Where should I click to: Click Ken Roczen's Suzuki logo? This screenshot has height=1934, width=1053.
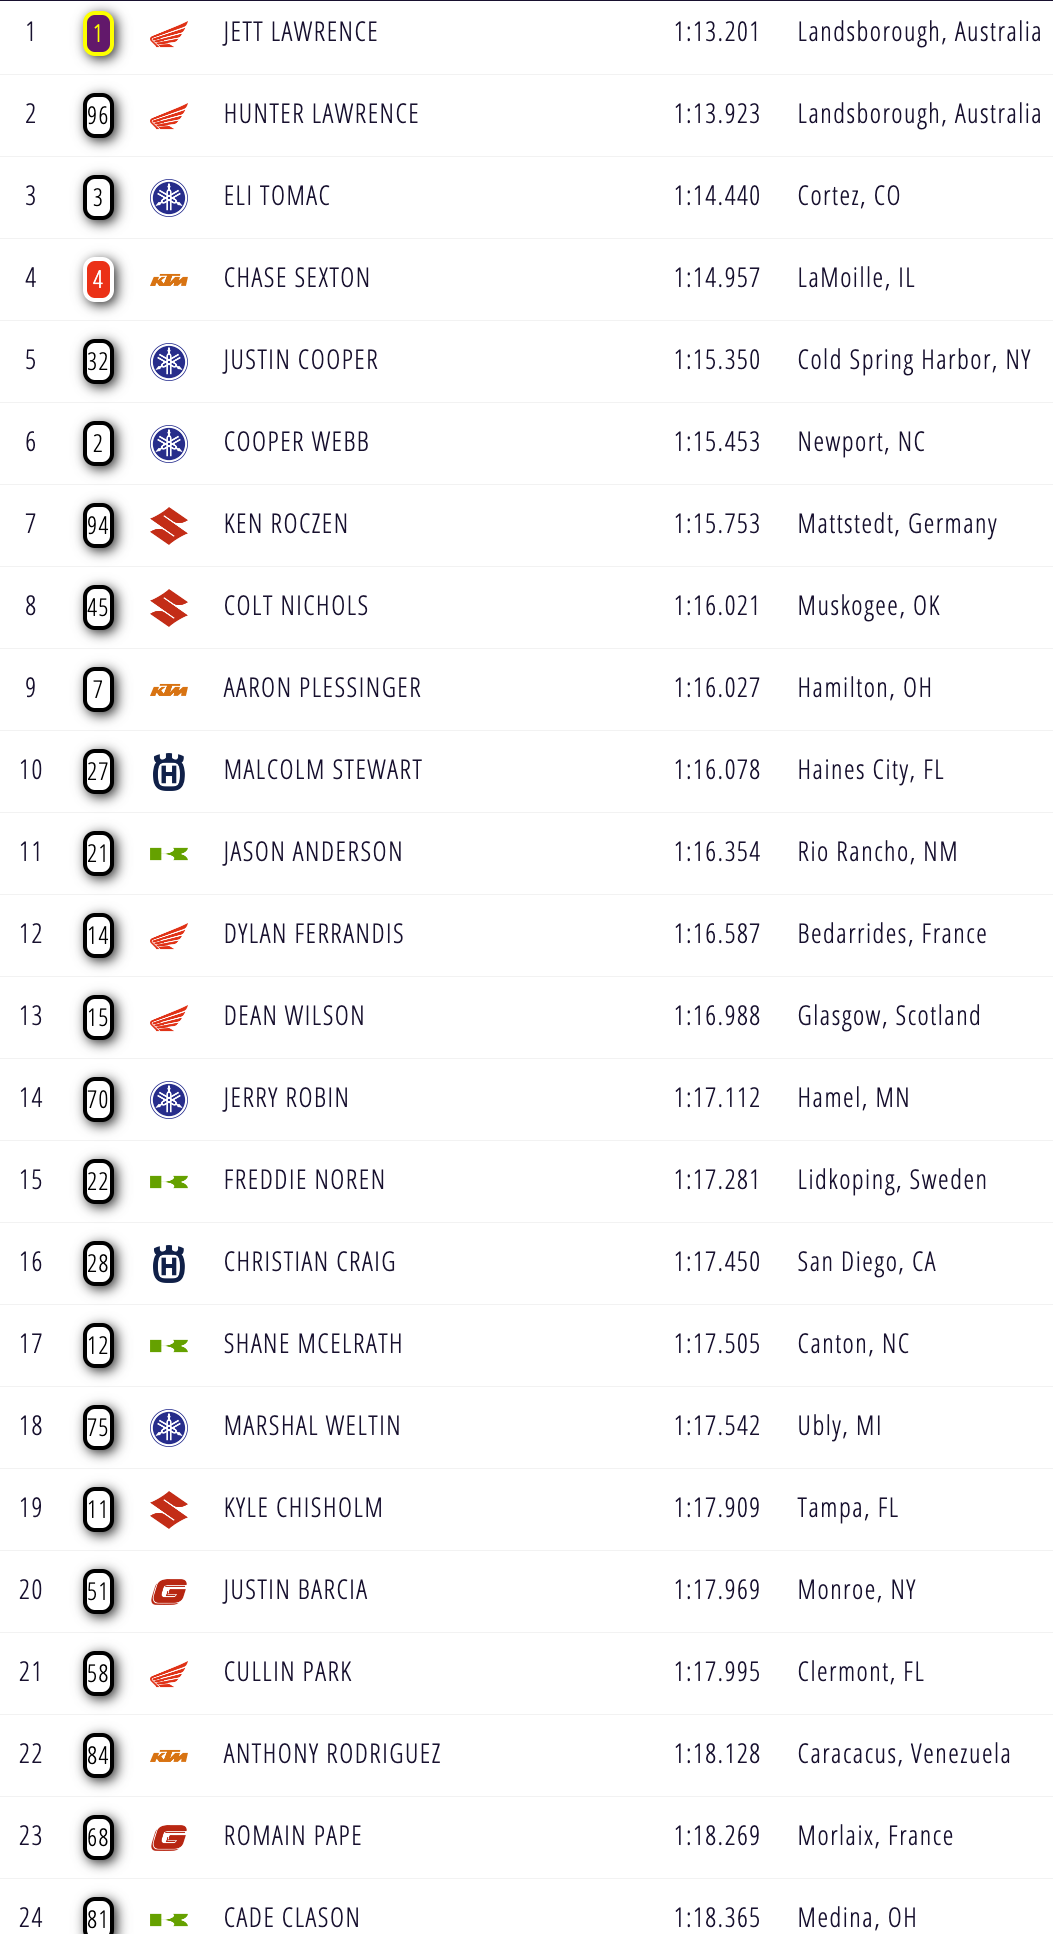click(169, 526)
